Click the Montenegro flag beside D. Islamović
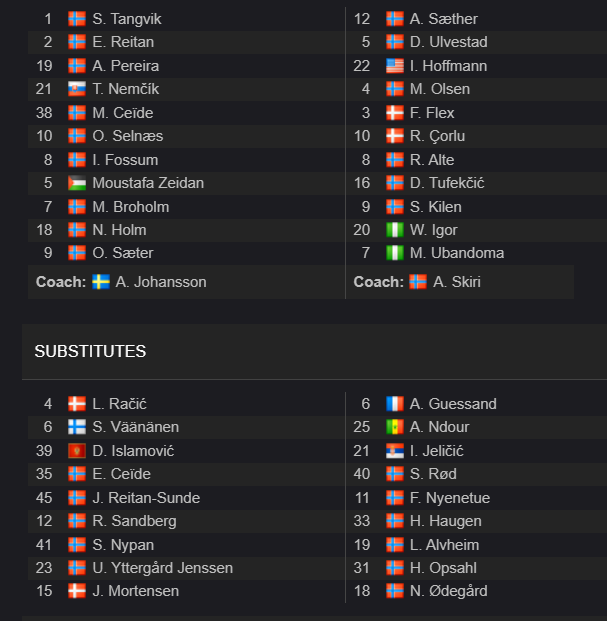Image resolution: width=607 pixels, height=621 pixels. point(77,451)
